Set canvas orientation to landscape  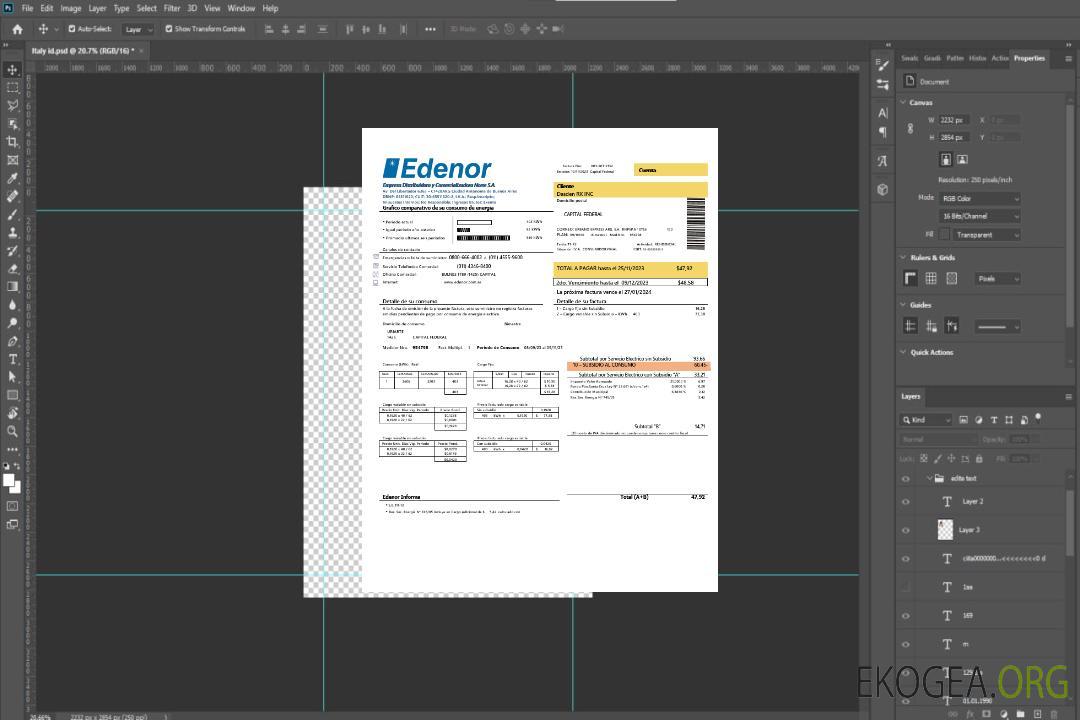point(962,160)
